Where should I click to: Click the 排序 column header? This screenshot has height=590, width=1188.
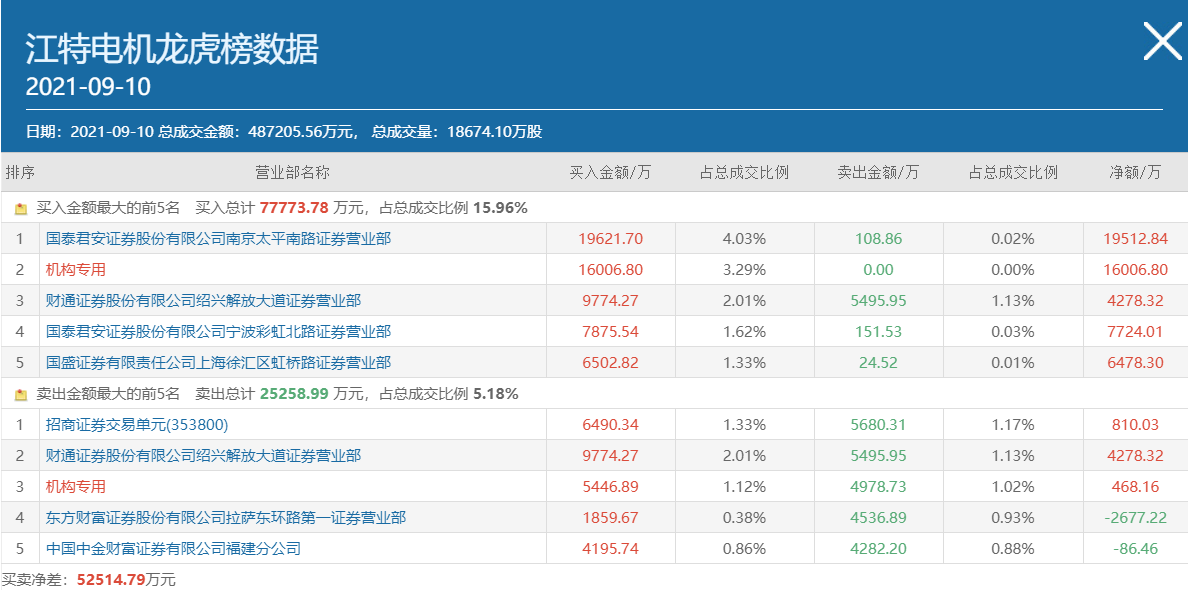pos(20,172)
